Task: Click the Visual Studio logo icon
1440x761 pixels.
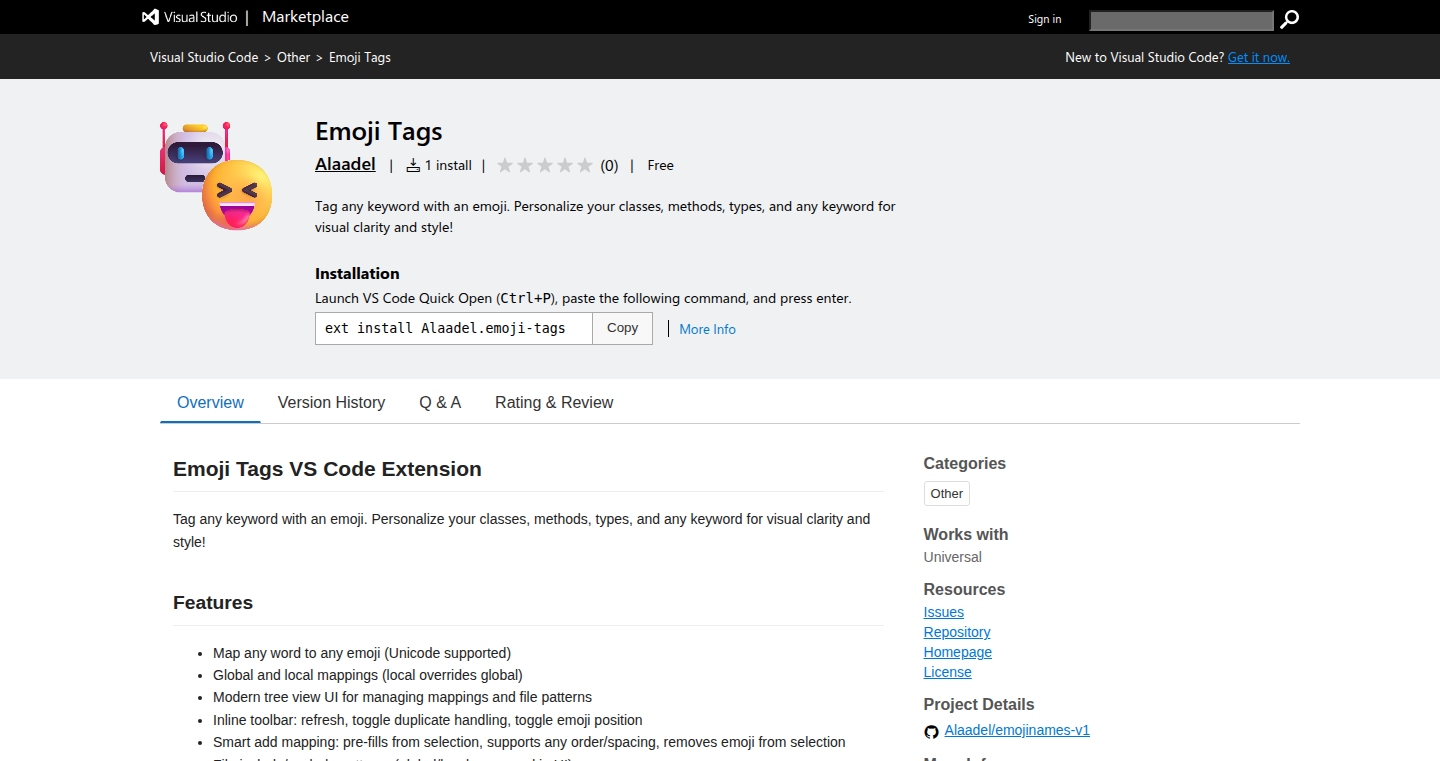Action: [x=151, y=17]
